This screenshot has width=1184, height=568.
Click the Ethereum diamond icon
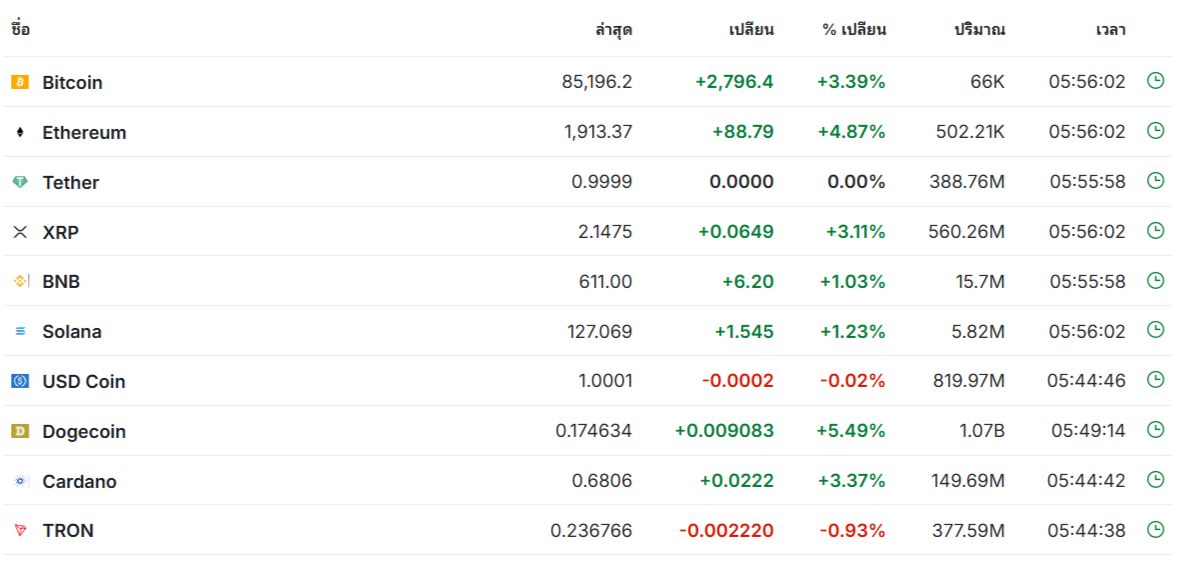20,132
